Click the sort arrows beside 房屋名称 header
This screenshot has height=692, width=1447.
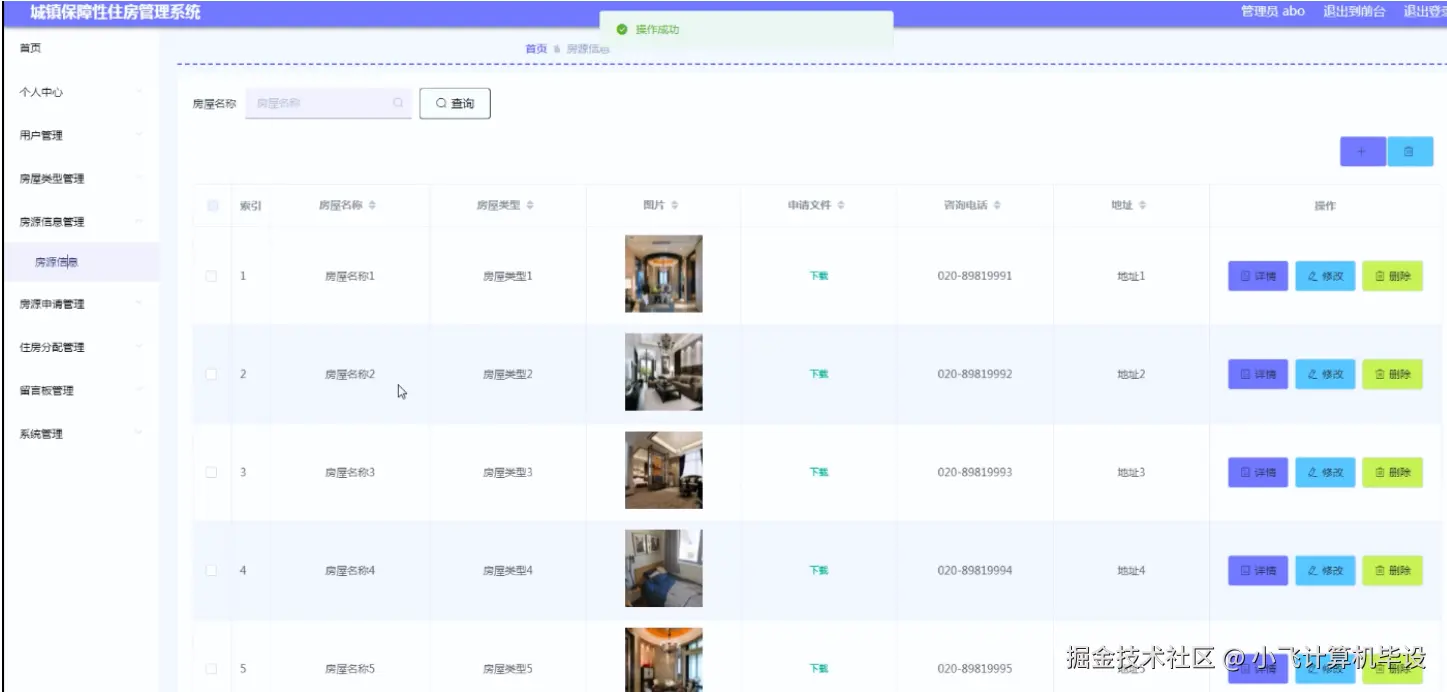point(372,205)
